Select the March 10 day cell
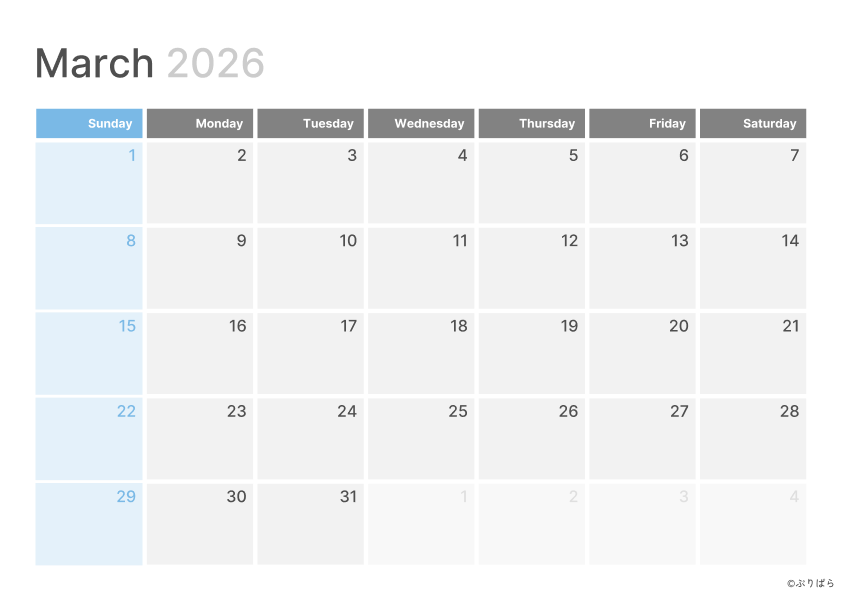The width and height of the screenshot is (842, 595). tap(310, 268)
